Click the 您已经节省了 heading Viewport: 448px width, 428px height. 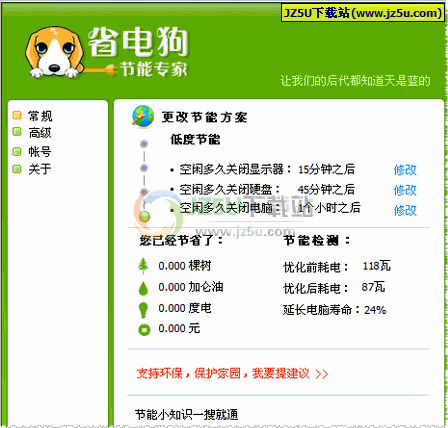[x=181, y=240]
